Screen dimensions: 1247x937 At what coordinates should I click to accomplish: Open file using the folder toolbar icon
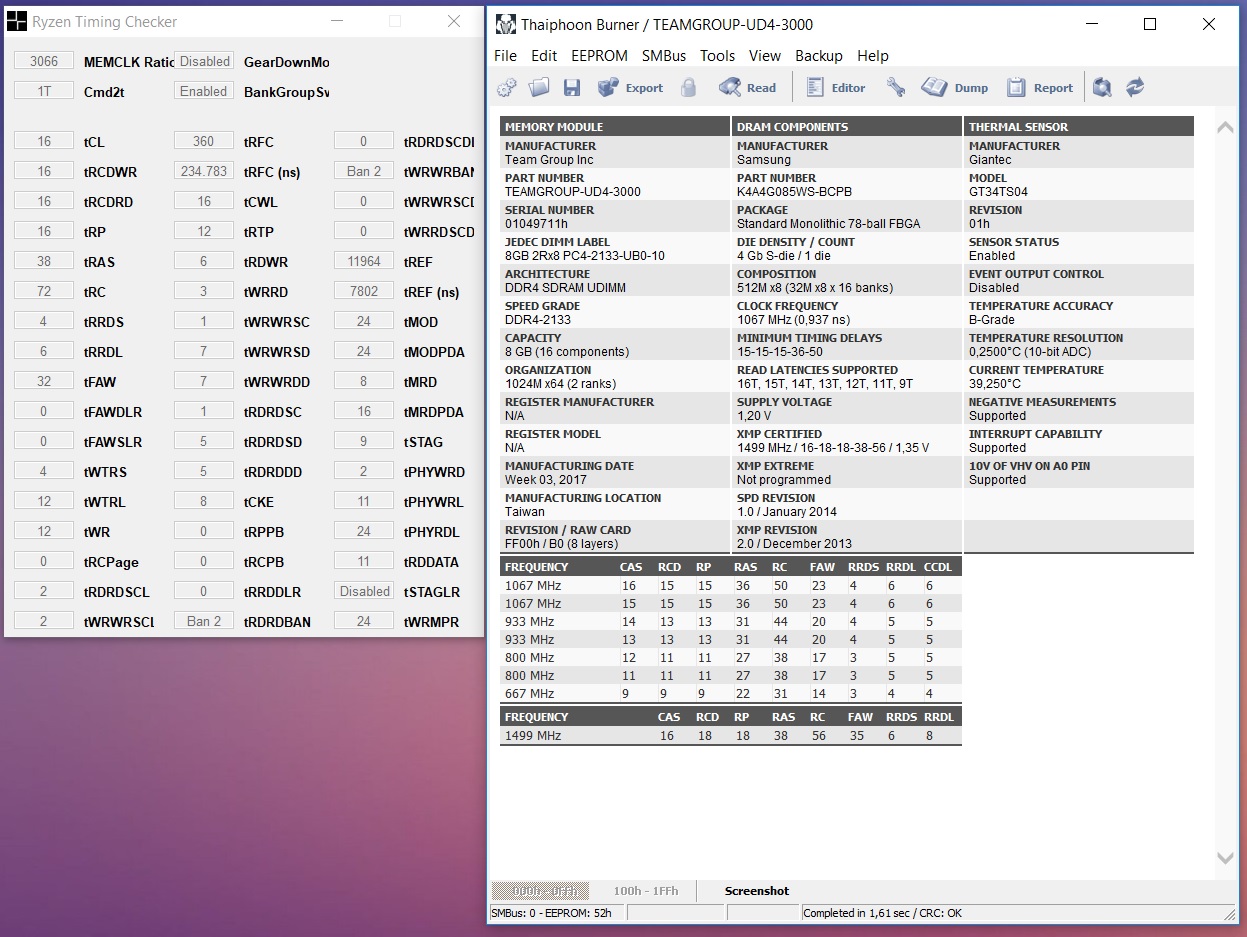point(539,88)
